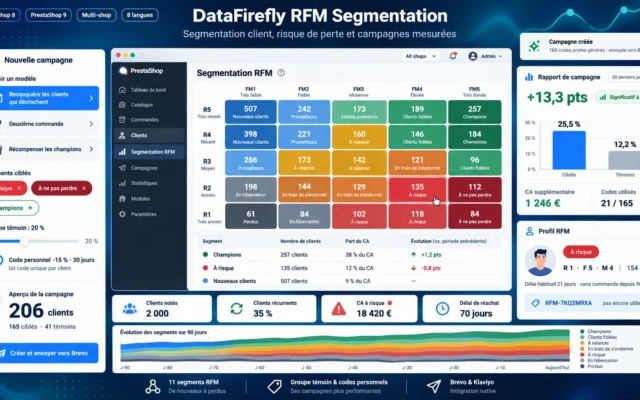Click the À risque row in segment table

click(349, 268)
